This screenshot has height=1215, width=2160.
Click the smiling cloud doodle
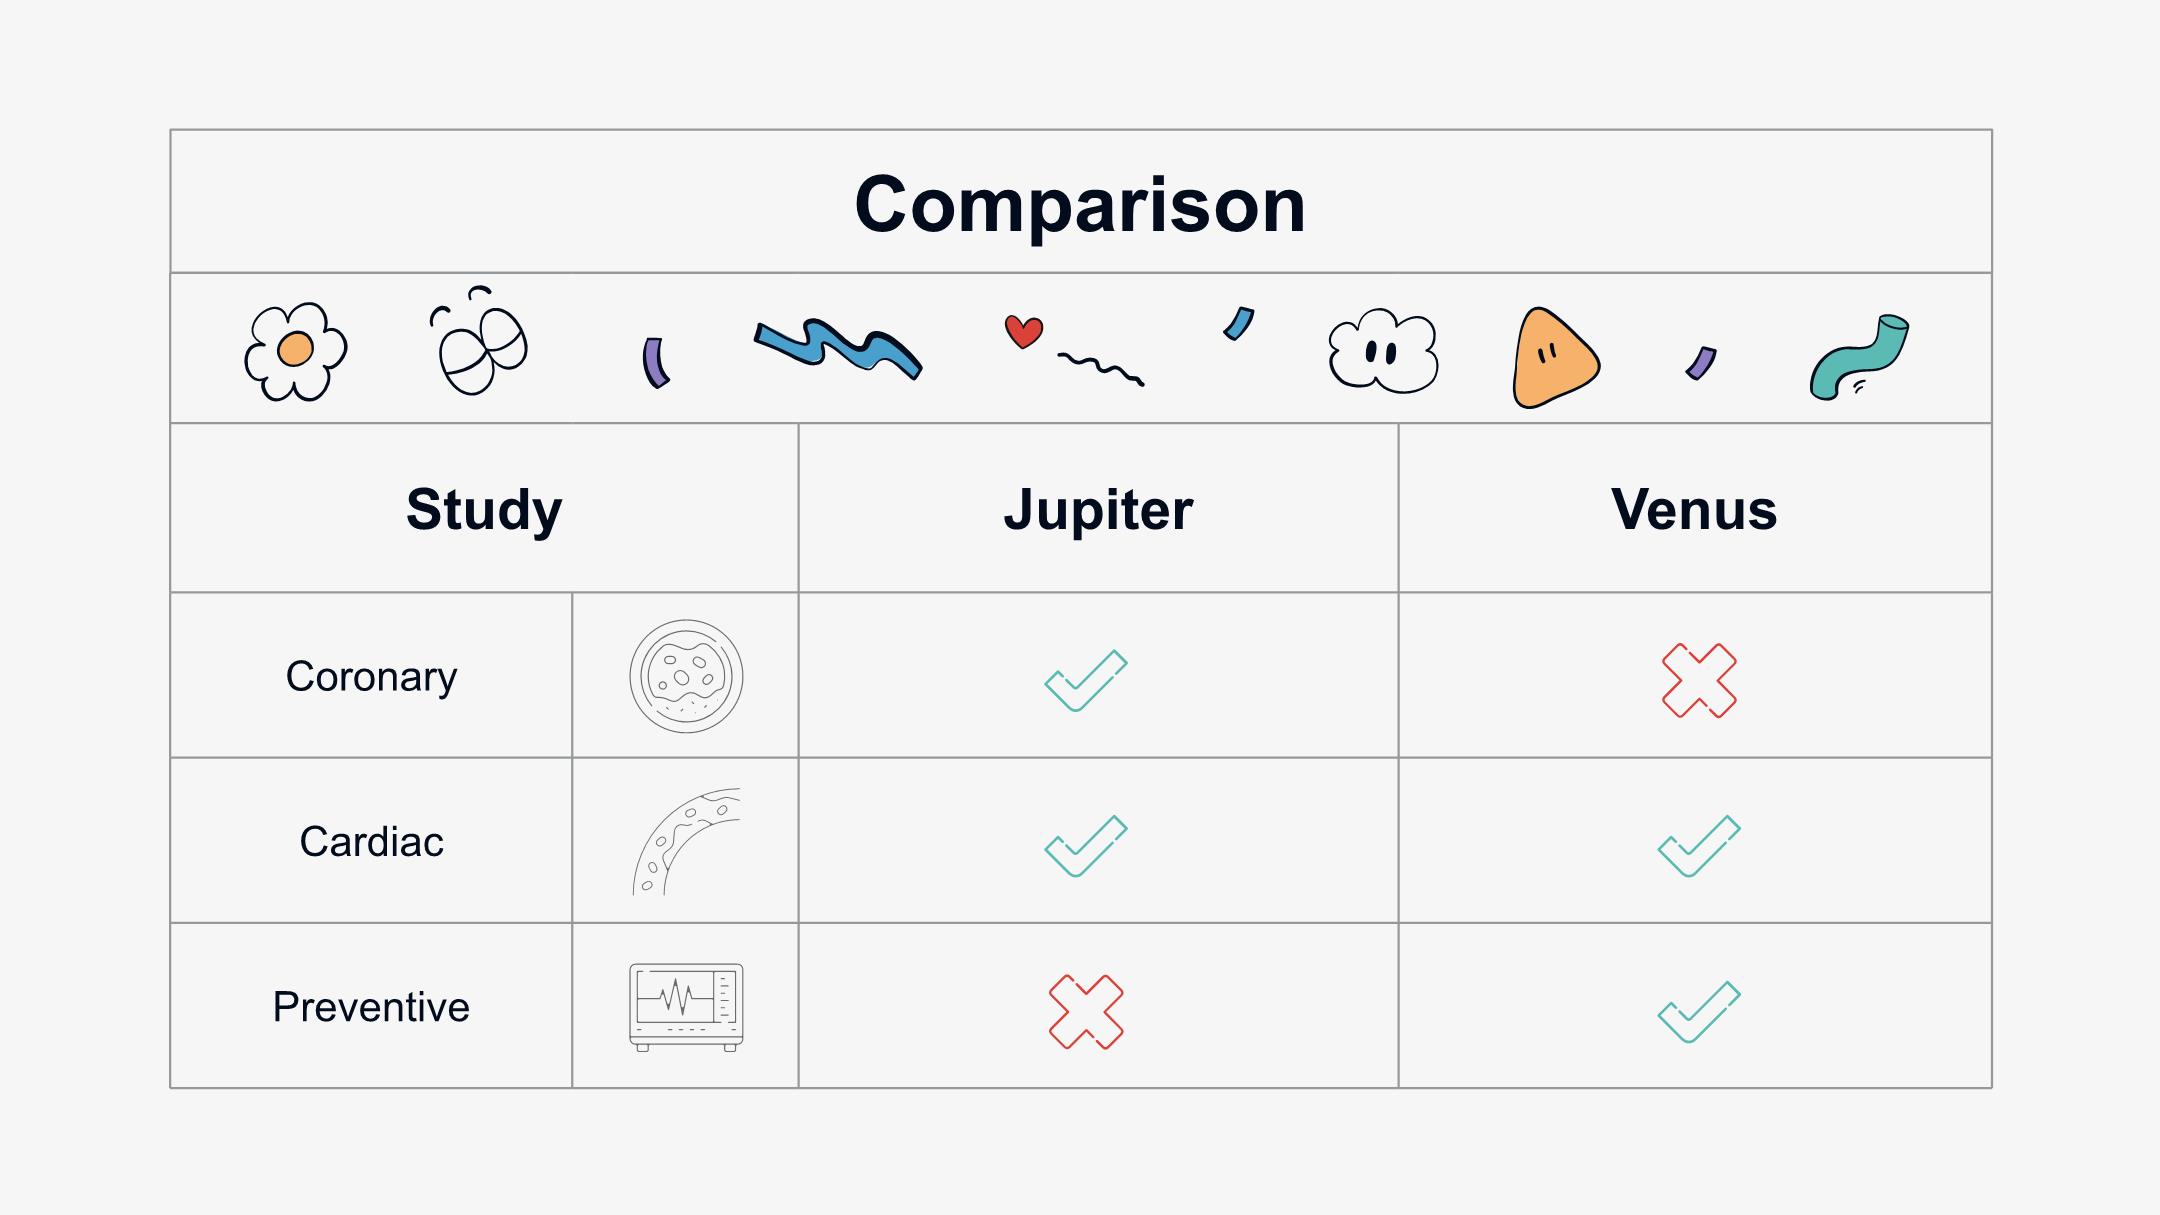coord(1383,350)
